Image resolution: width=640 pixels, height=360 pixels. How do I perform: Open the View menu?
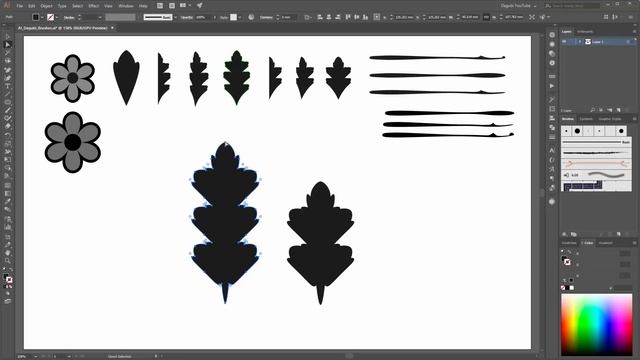108,6
